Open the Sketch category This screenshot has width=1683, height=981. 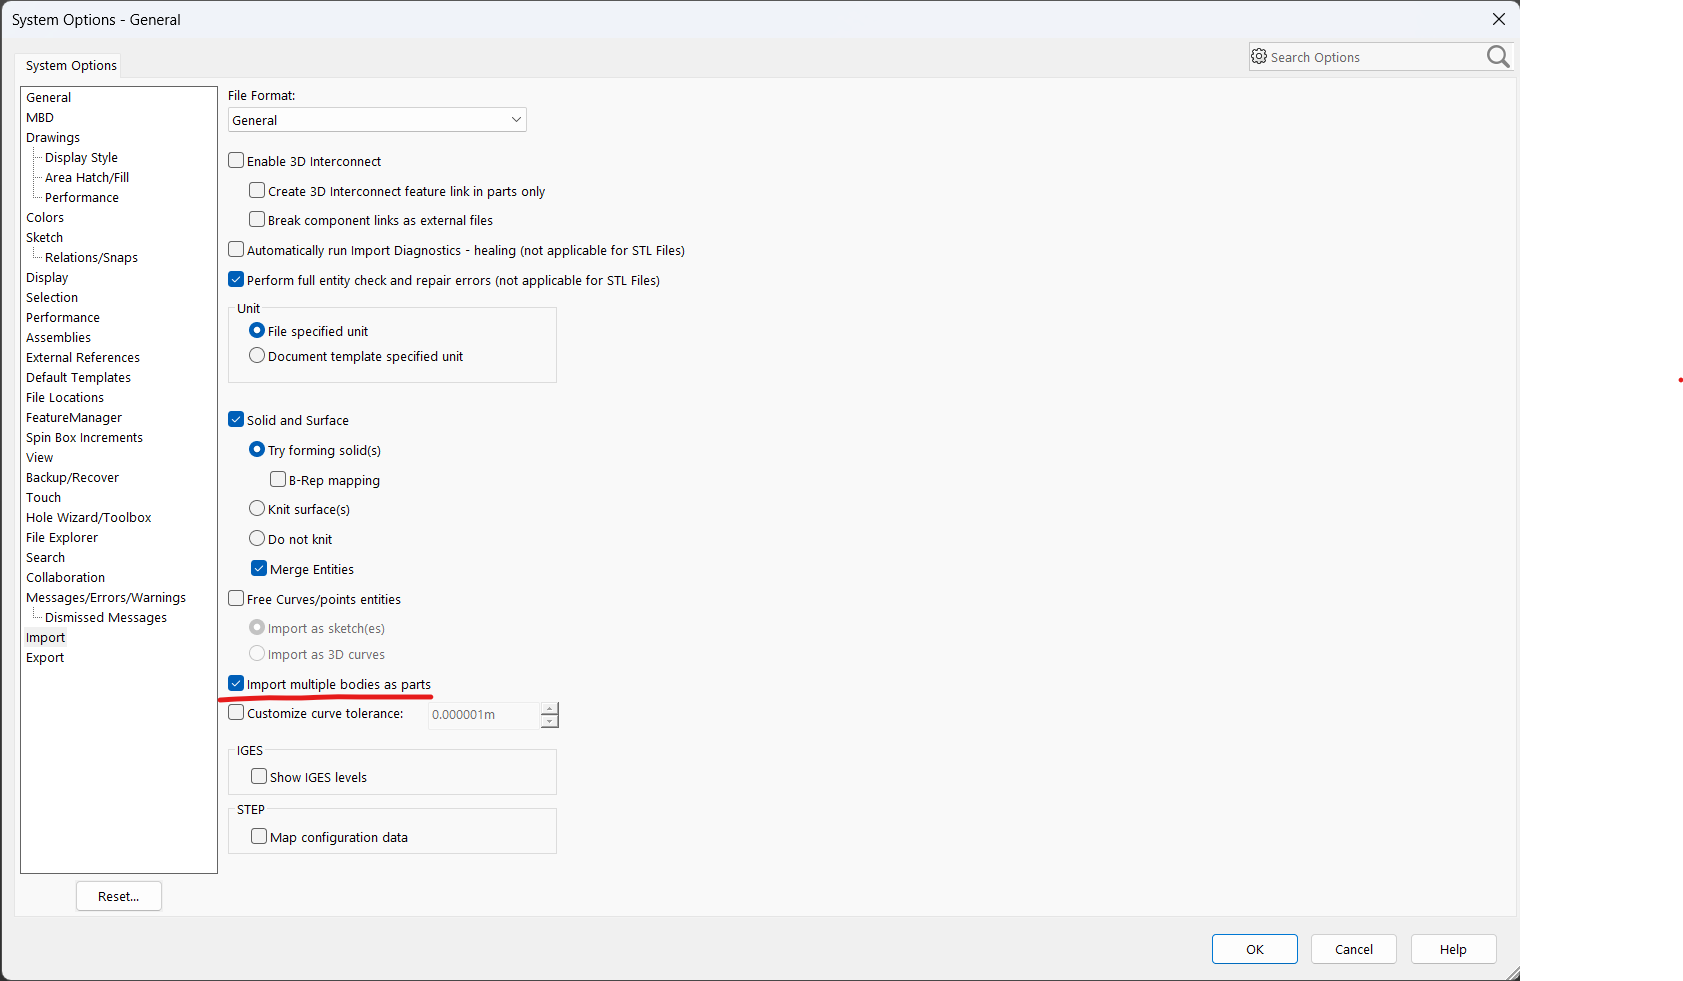pyautogui.click(x=44, y=238)
